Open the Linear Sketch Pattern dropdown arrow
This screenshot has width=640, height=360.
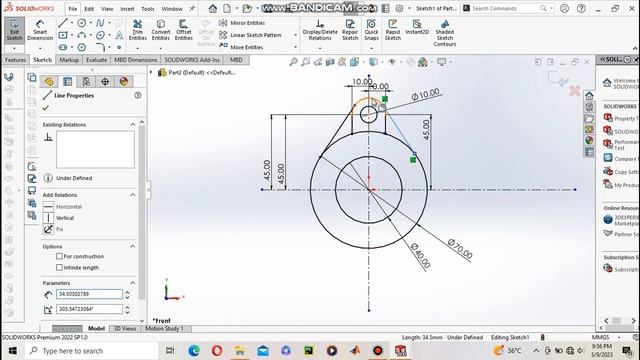[296, 35]
